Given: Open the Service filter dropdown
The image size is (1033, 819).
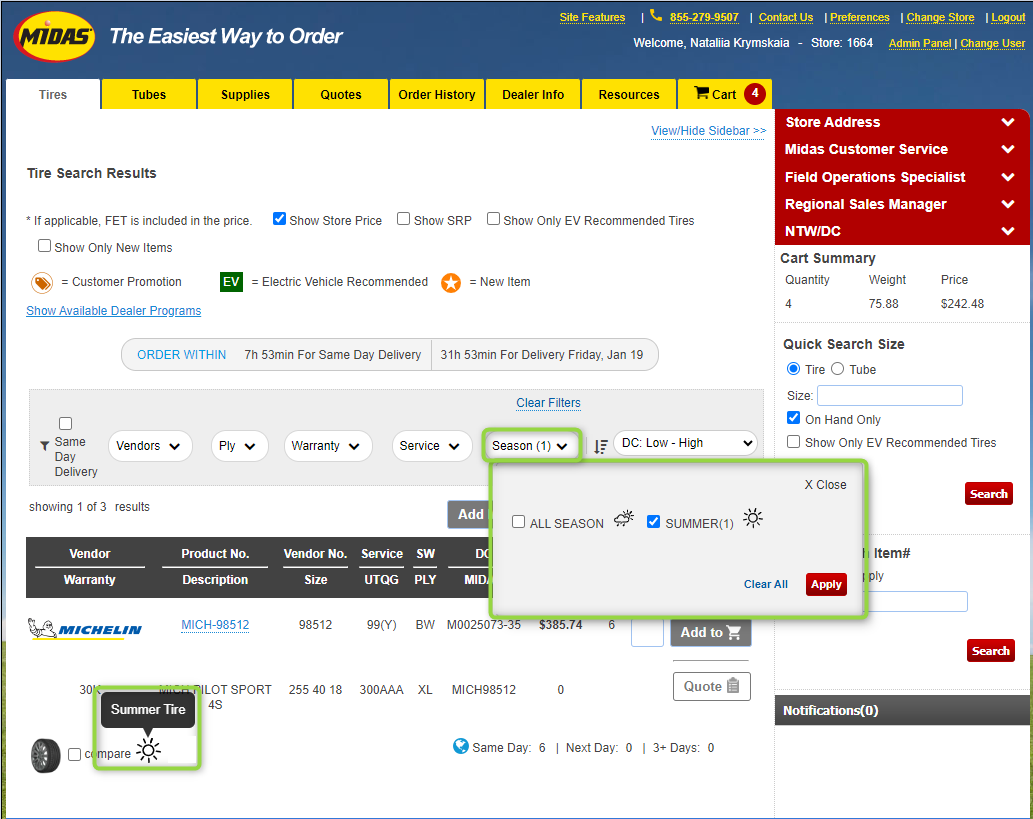Looking at the screenshot, I should 432,446.
